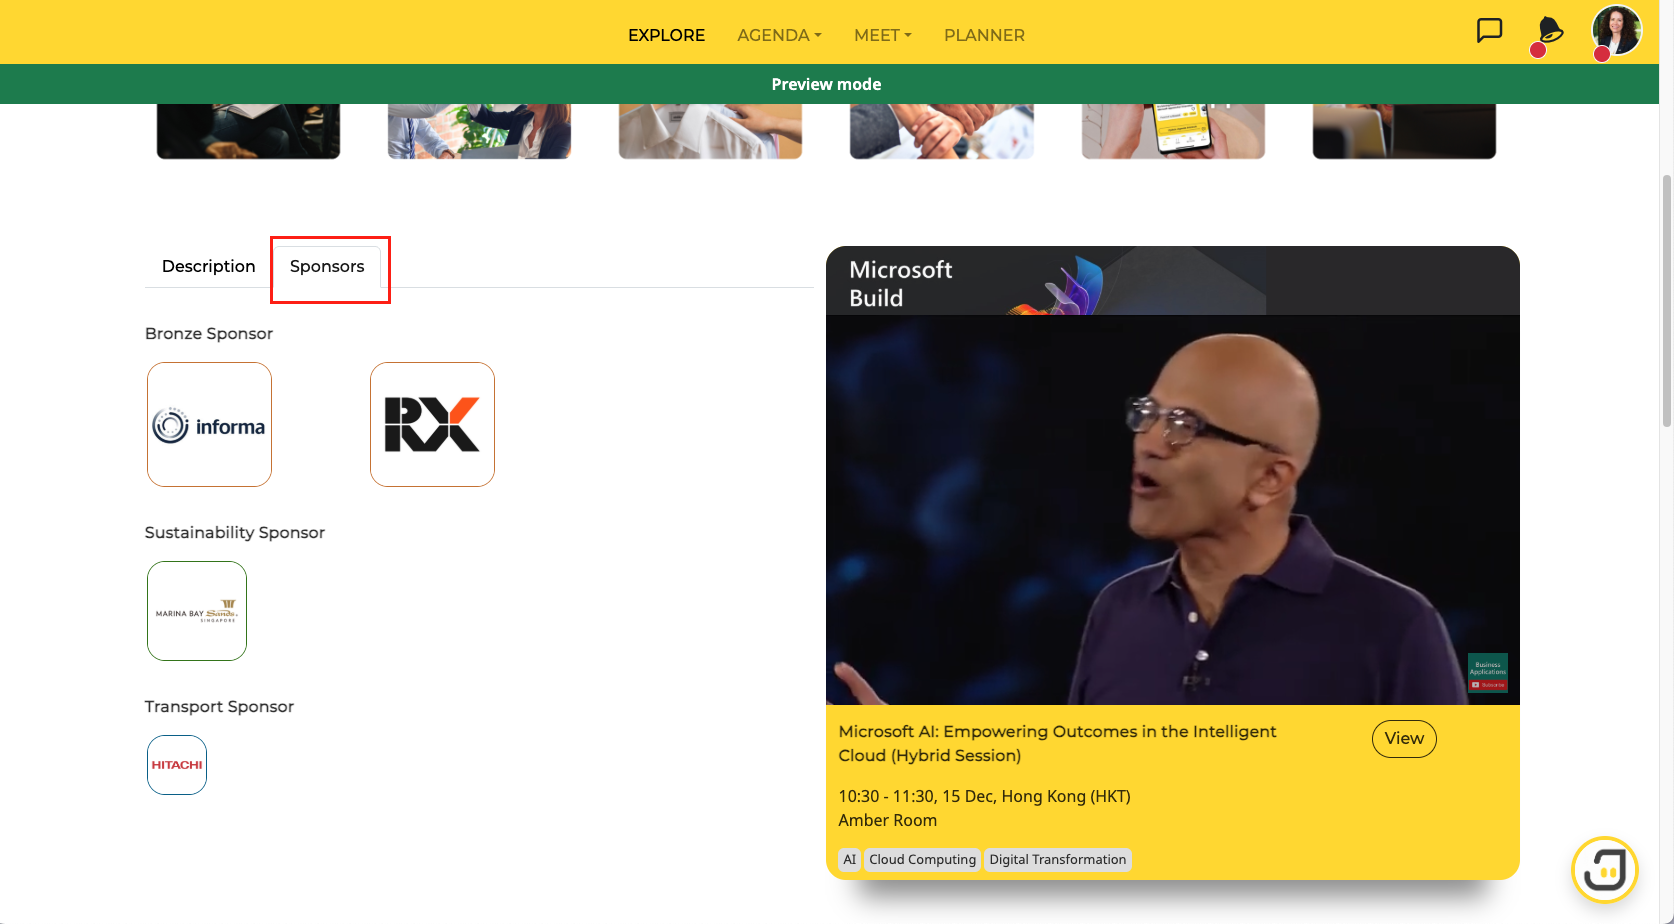Click the Transport Sponsor heading

(x=219, y=707)
